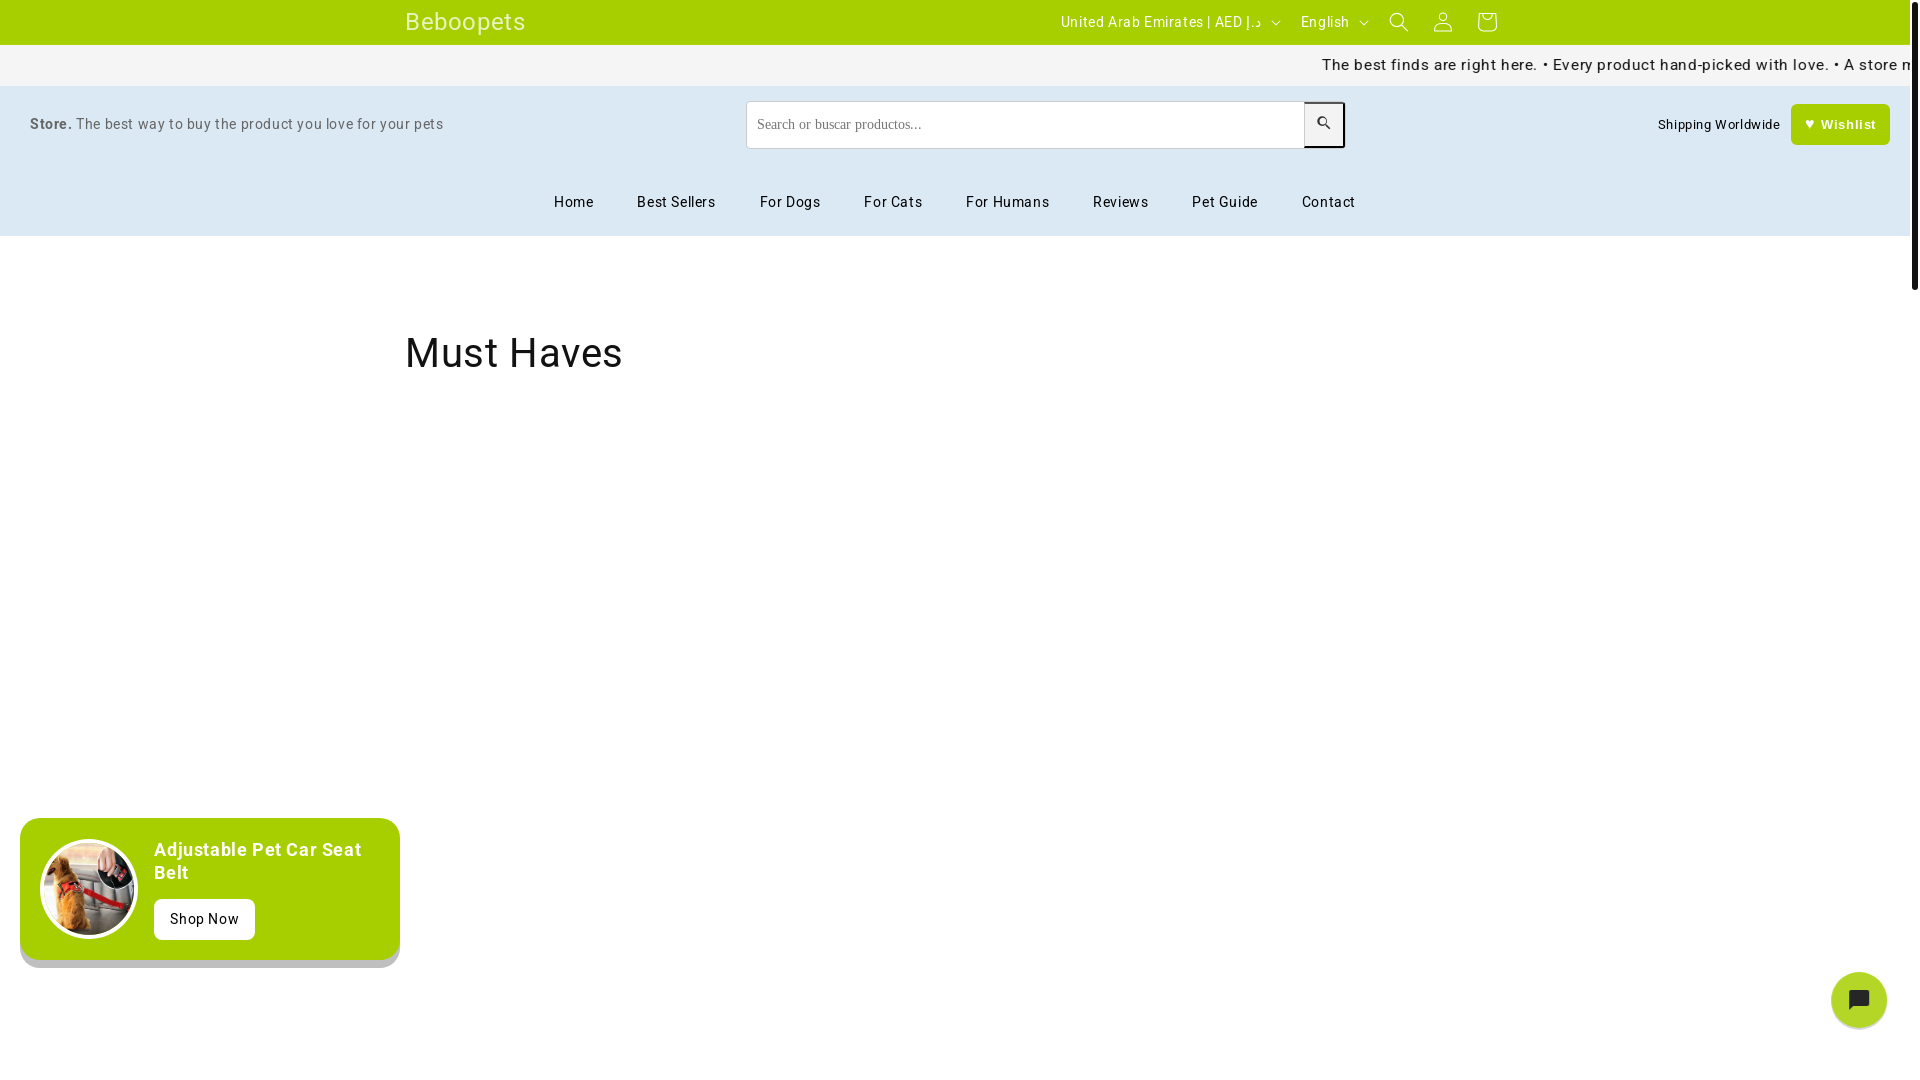
Task: Open the chat widget bubble
Action: [1858, 1000]
